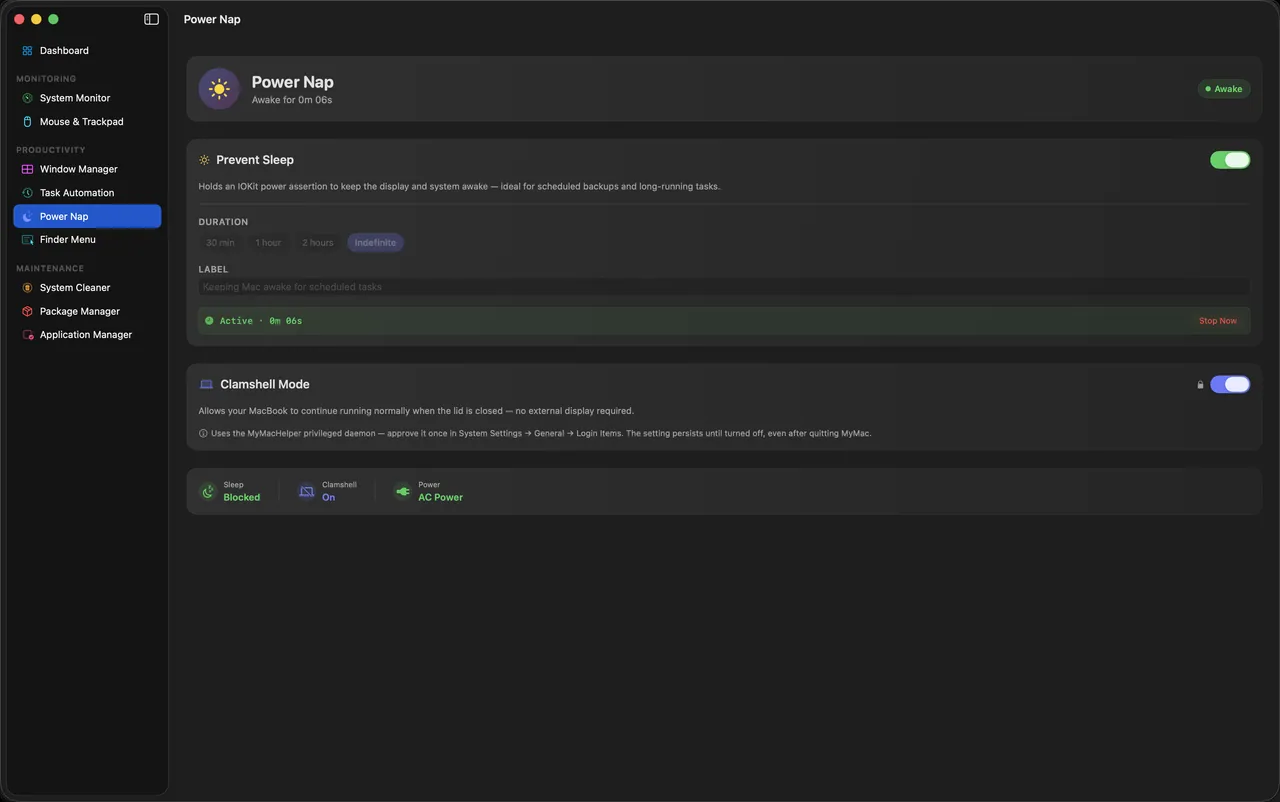The height and width of the screenshot is (802, 1280).
Task: Select Task Automation in sidebar
Action: (x=87, y=193)
